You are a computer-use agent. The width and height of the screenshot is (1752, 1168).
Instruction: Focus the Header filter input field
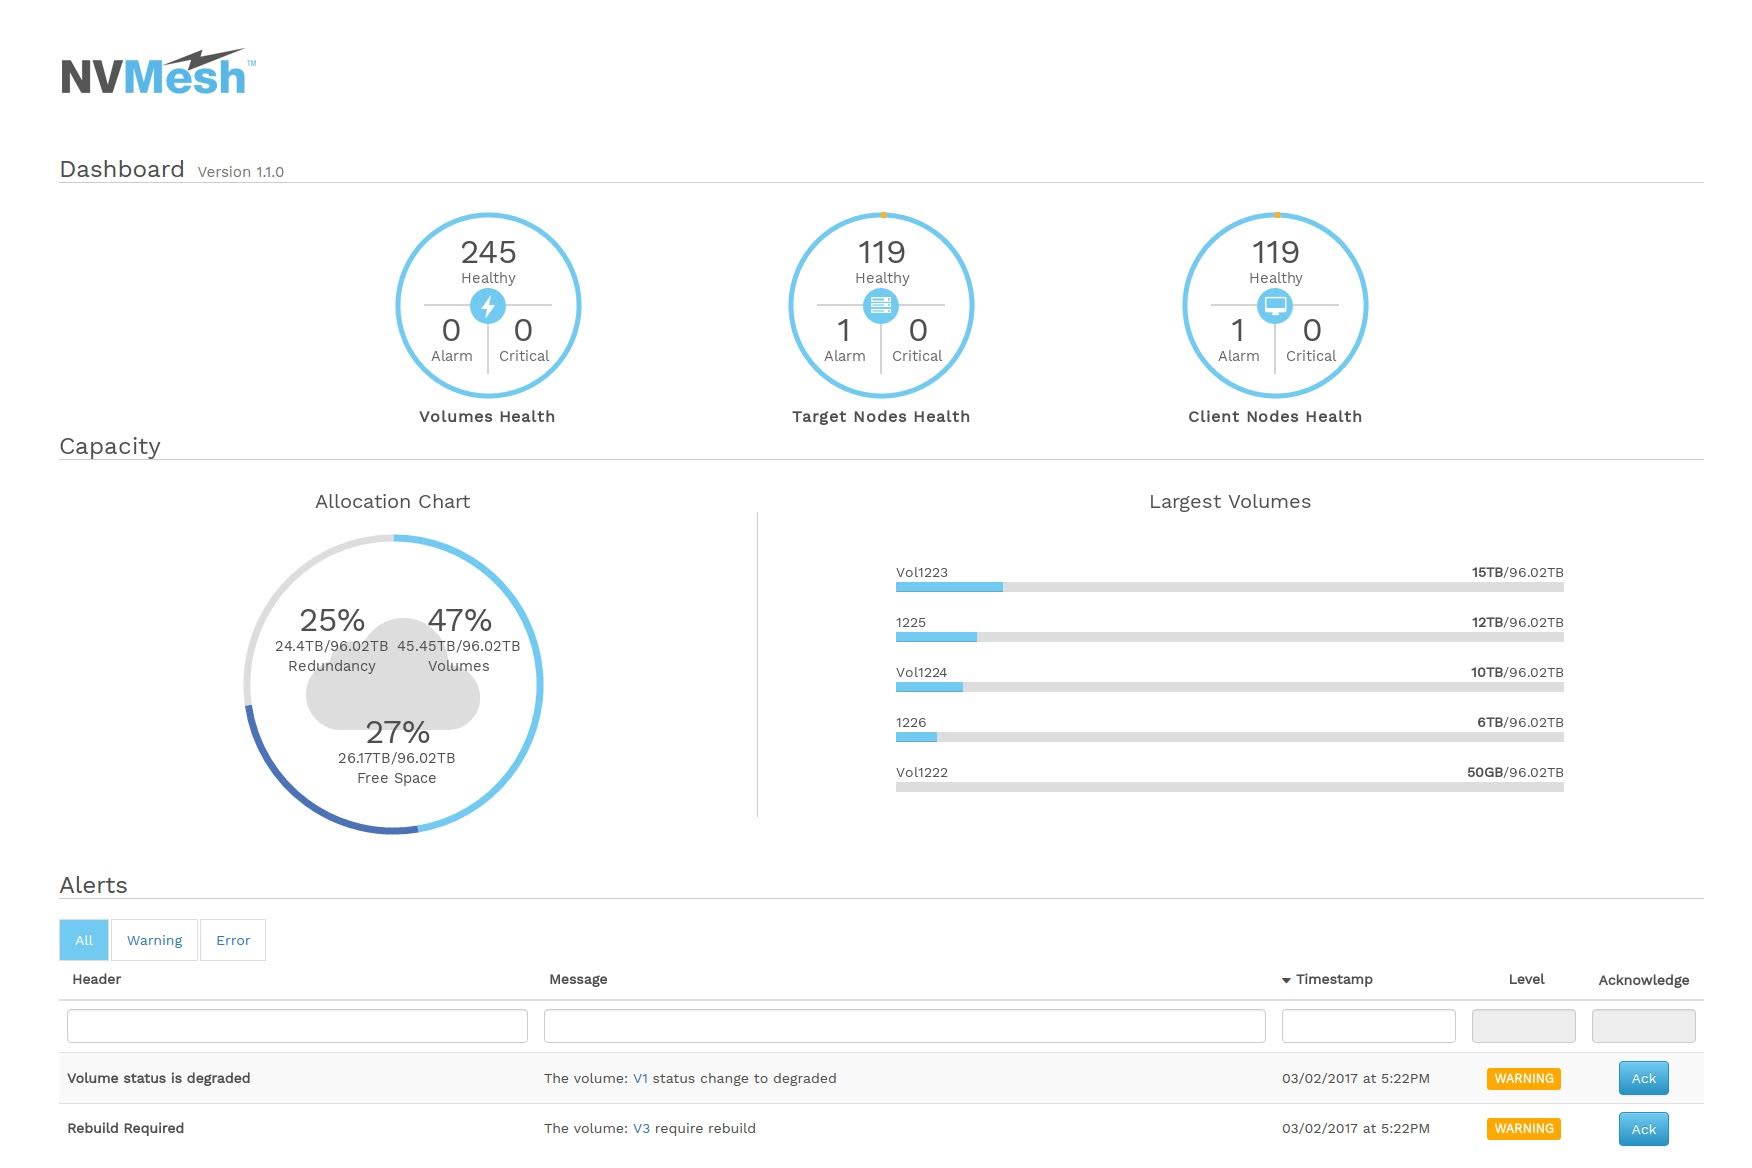(x=297, y=1026)
